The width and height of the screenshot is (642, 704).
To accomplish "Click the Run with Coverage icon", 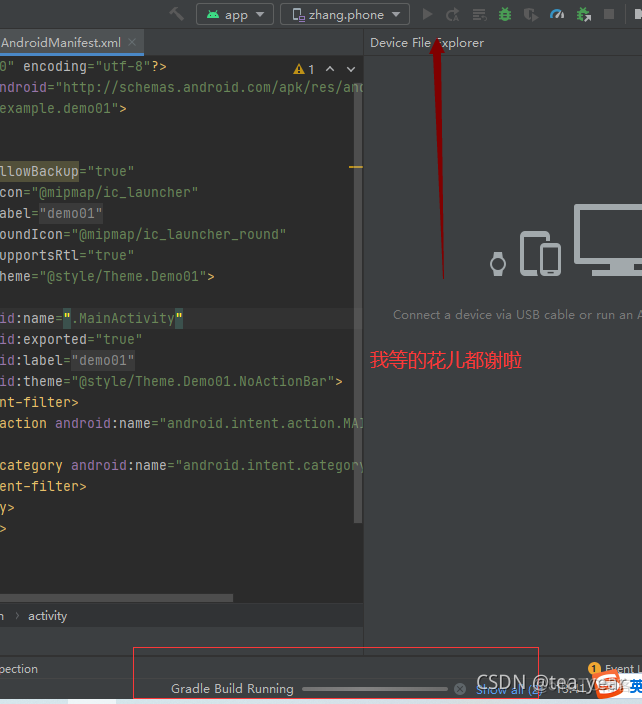I will (531, 14).
